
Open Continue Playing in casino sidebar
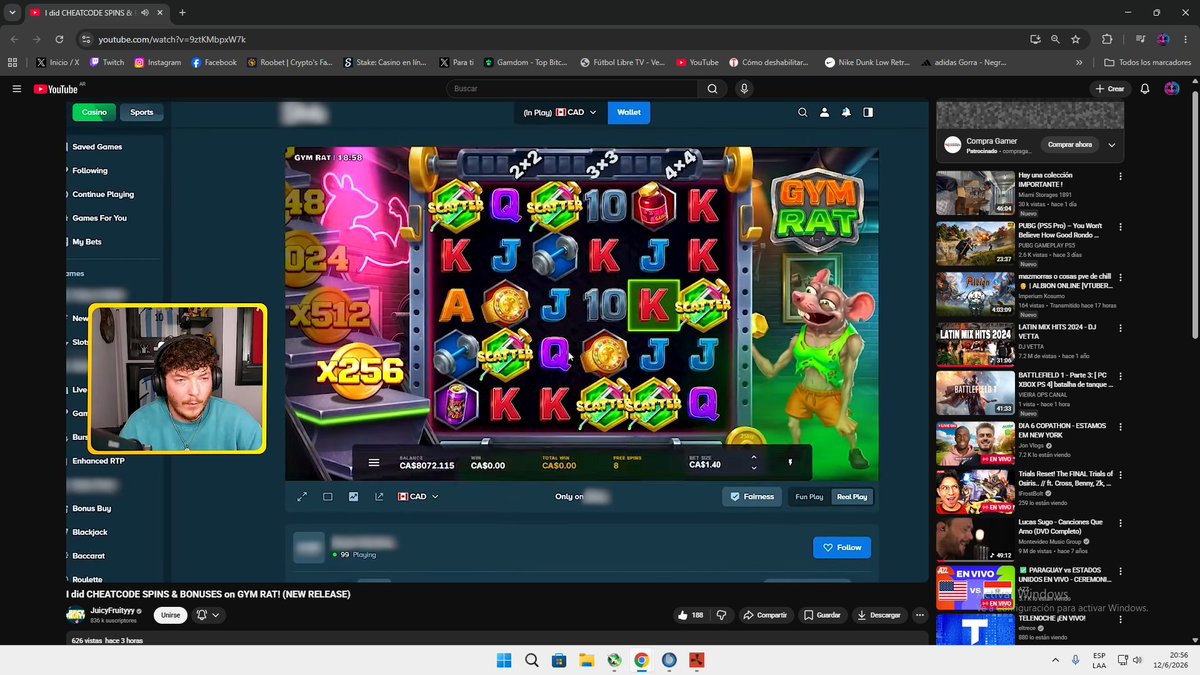click(x=103, y=194)
